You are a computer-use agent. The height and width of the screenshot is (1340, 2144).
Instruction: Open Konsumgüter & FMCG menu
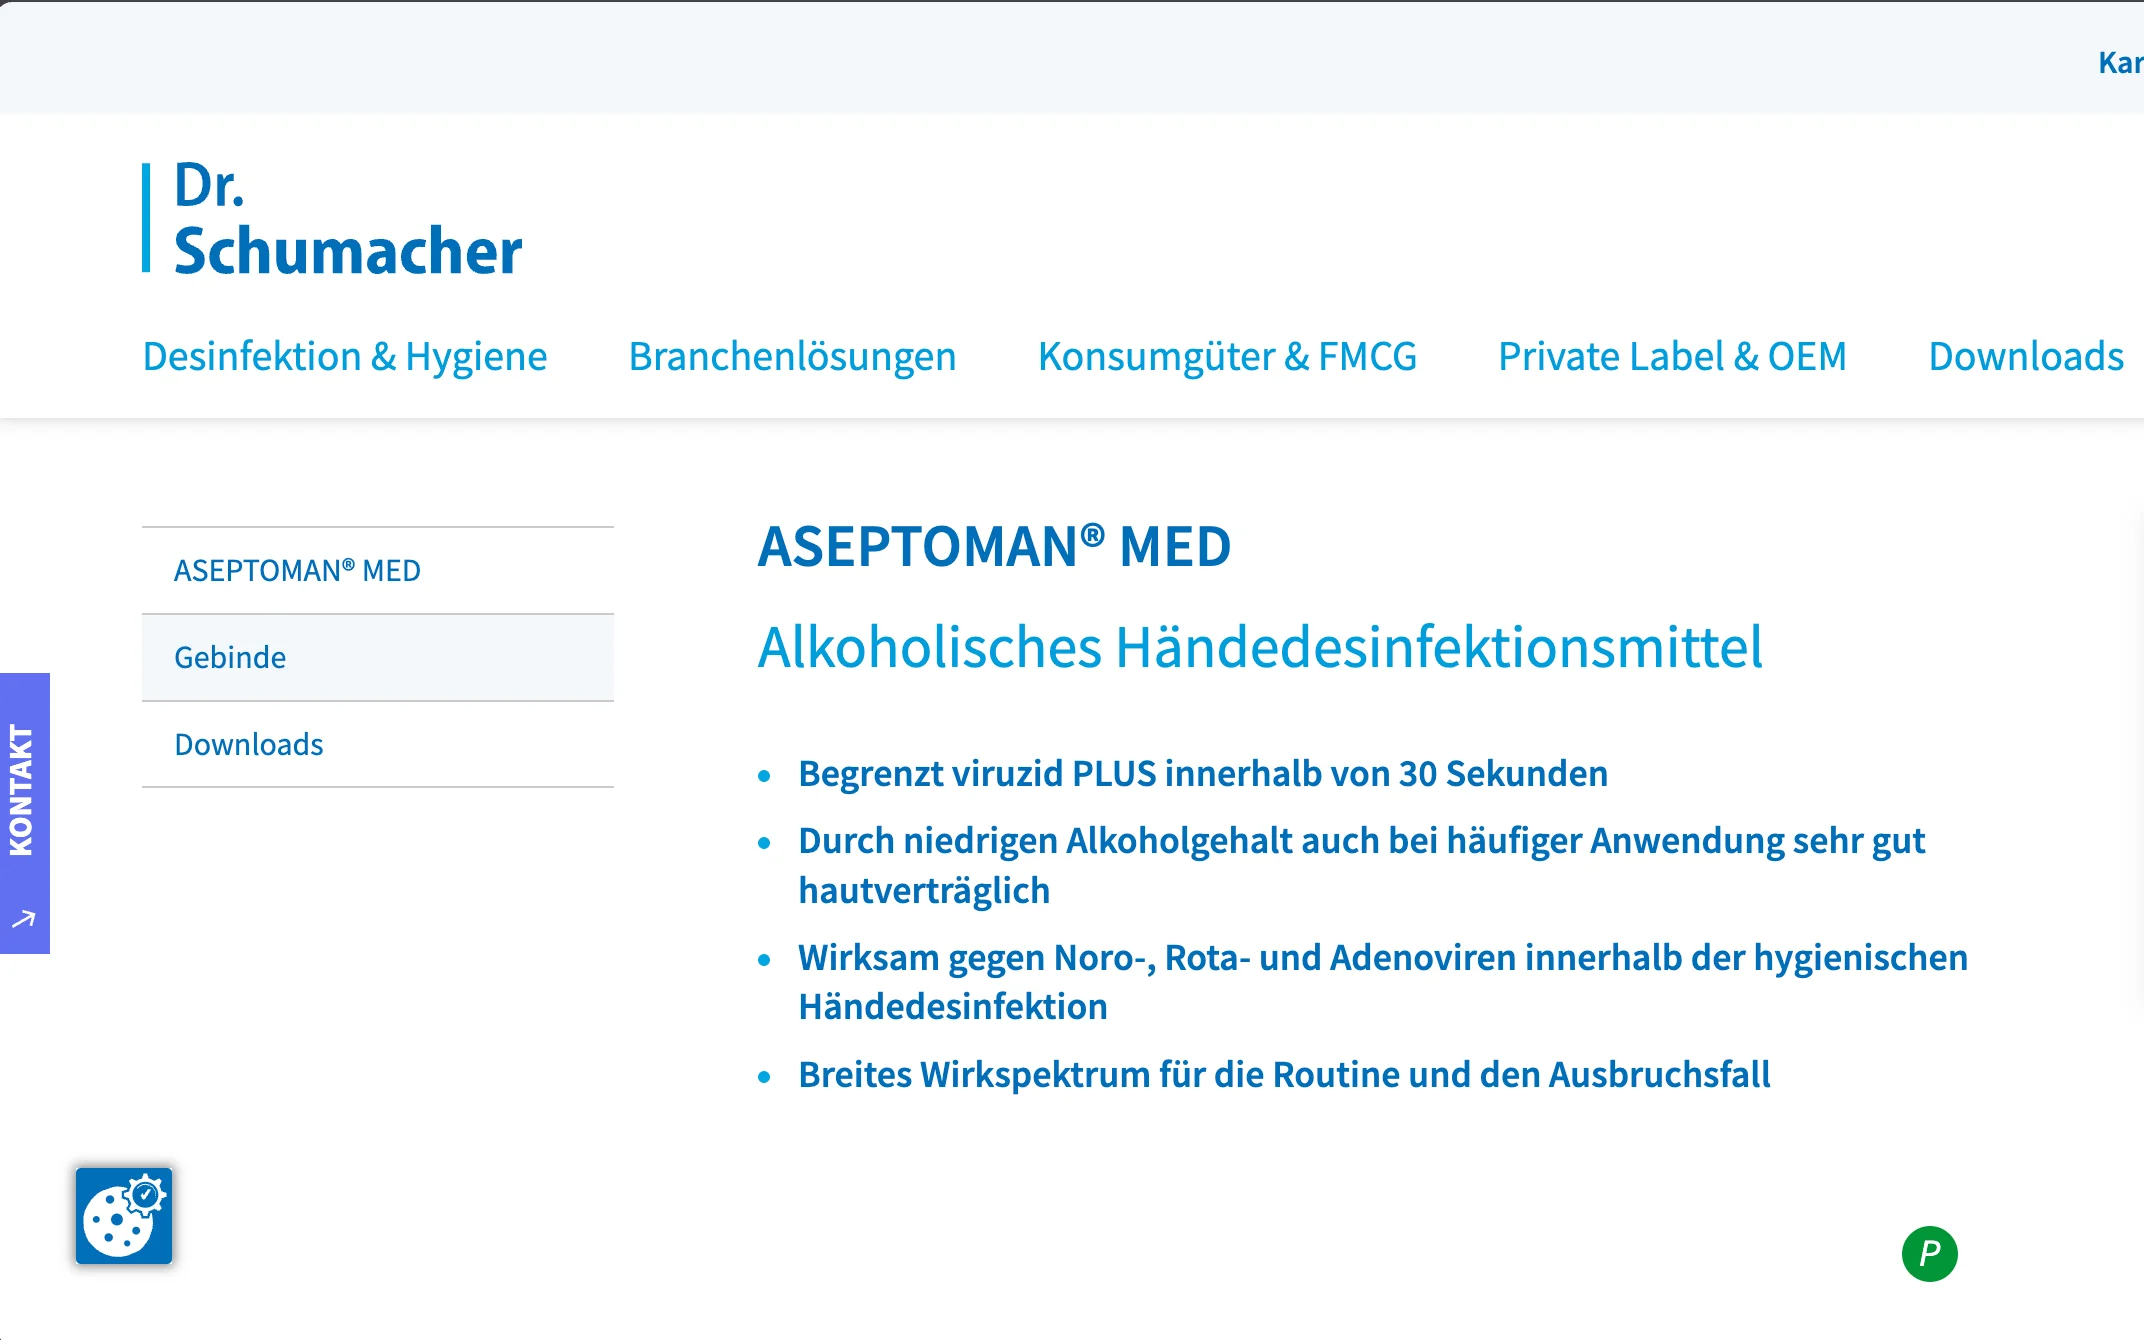pyautogui.click(x=1227, y=356)
